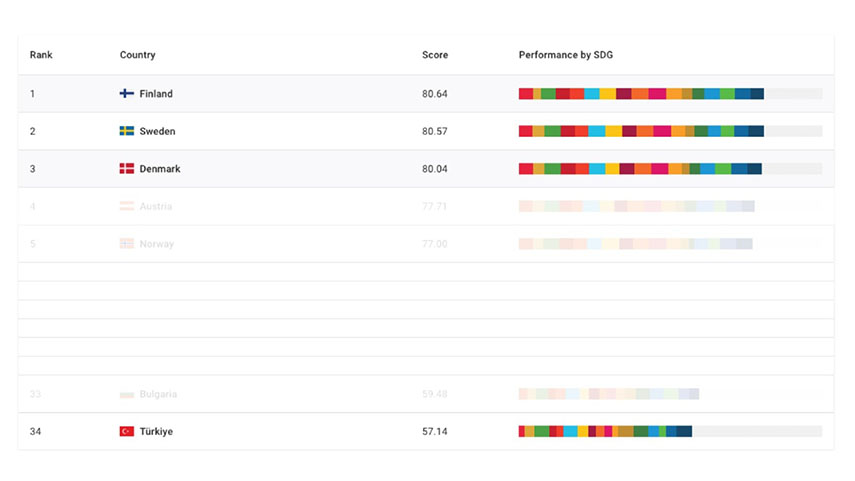Open the Denmark country link
The image size is (855, 481).
160,169
